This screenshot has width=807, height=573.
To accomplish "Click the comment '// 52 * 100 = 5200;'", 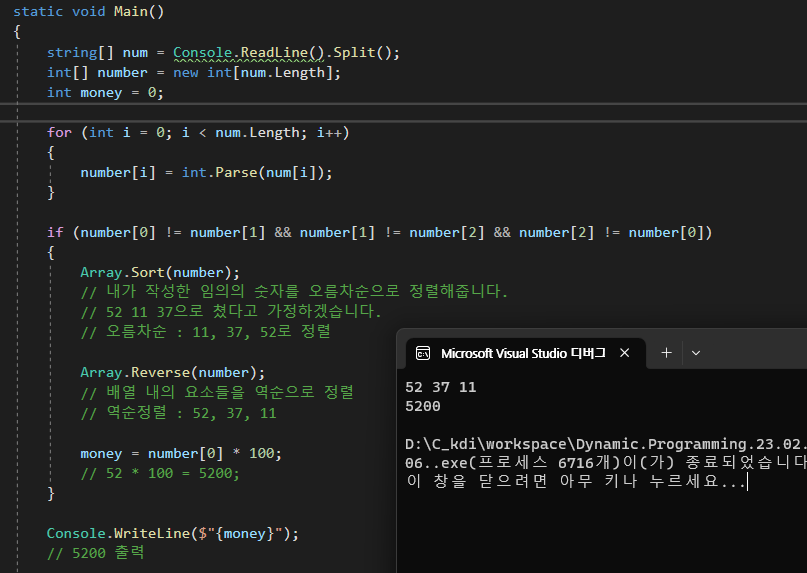I will coord(160,473).
